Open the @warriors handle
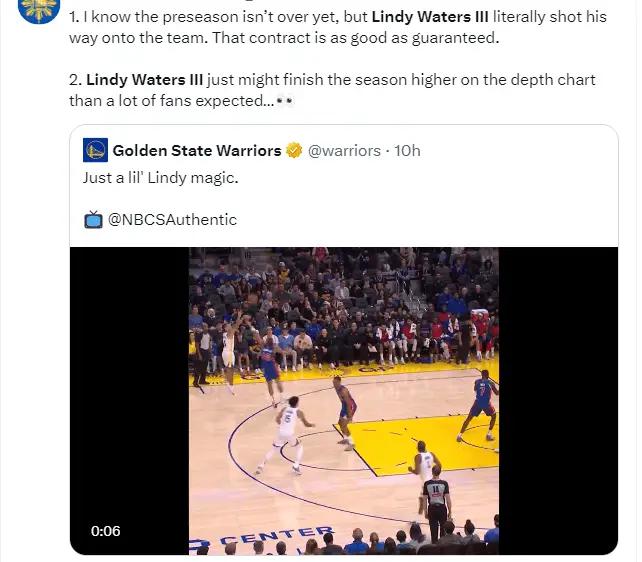642x562 pixels. coord(344,151)
